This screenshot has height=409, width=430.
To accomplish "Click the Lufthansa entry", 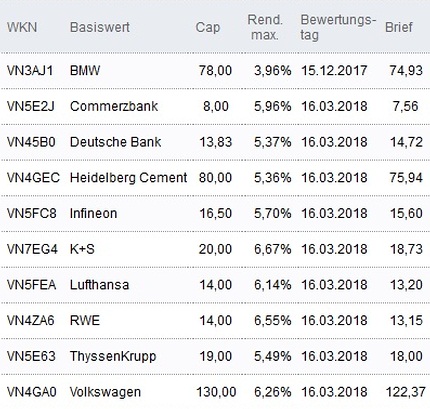I will (x=99, y=285).
